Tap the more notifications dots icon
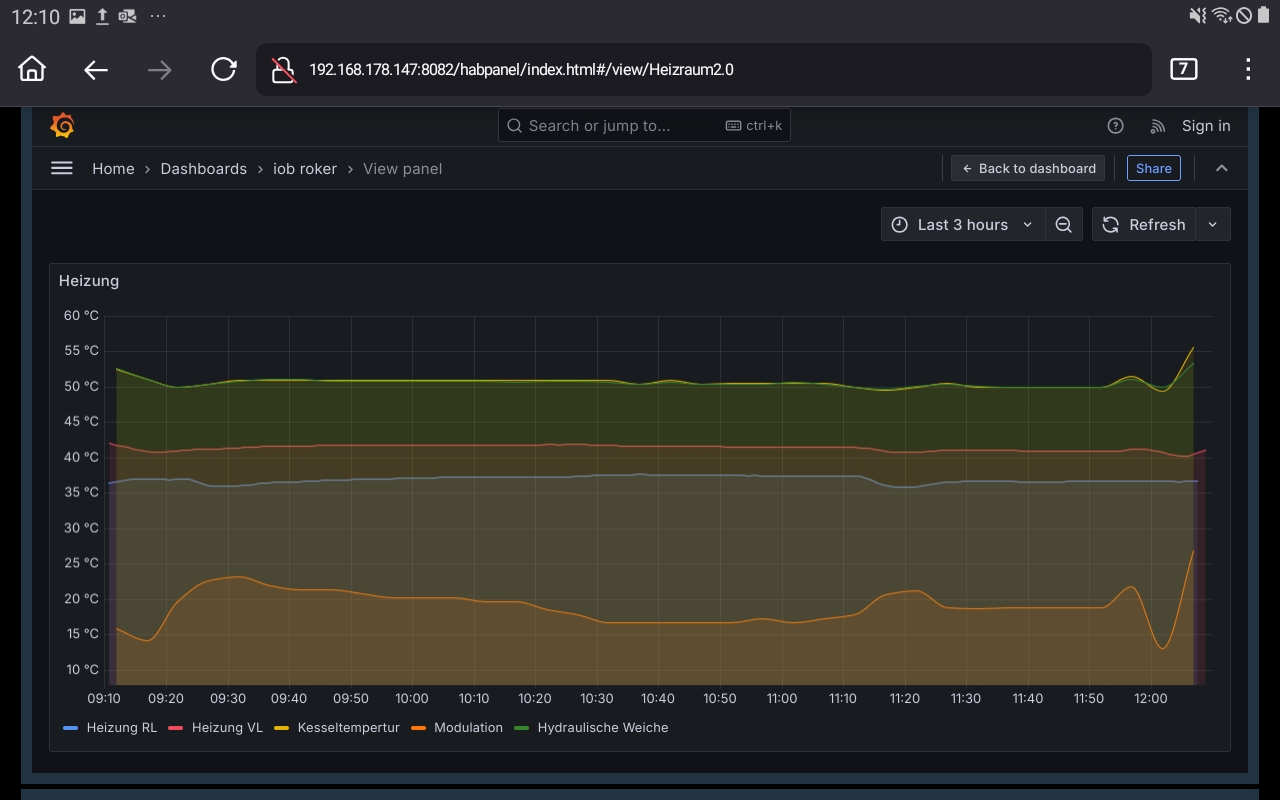Image resolution: width=1280 pixels, height=800 pixels. pos(156,17)
